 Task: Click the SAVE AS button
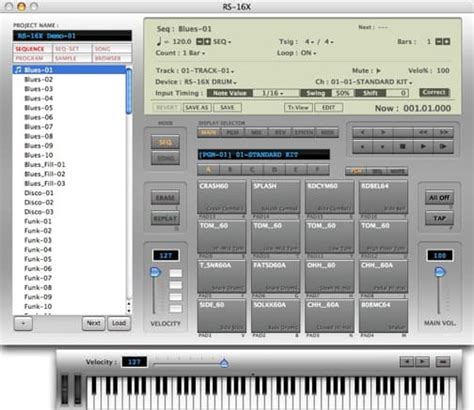pyautogui.click(x=197, y=108)
